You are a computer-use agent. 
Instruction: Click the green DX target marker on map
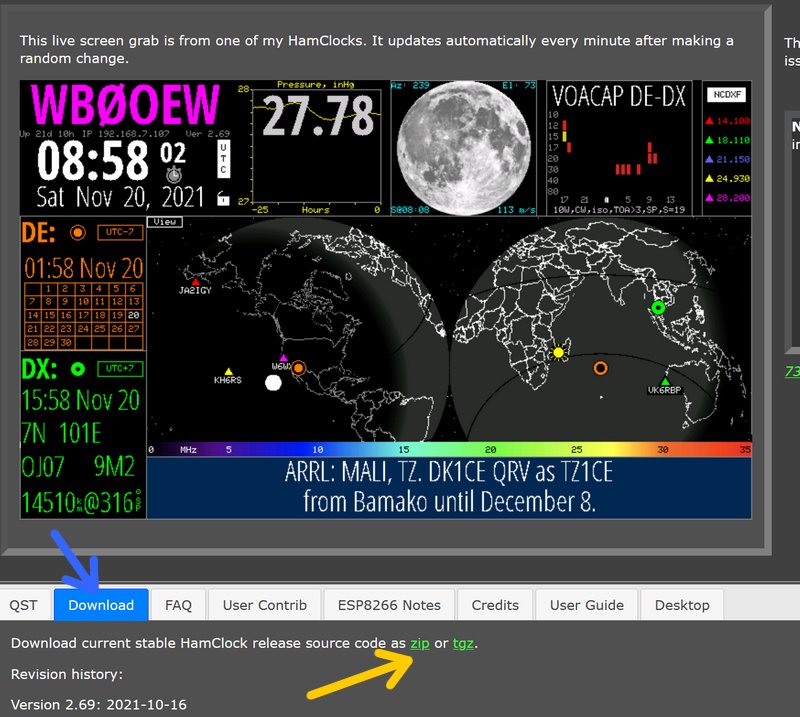click(x=658, y=308)
